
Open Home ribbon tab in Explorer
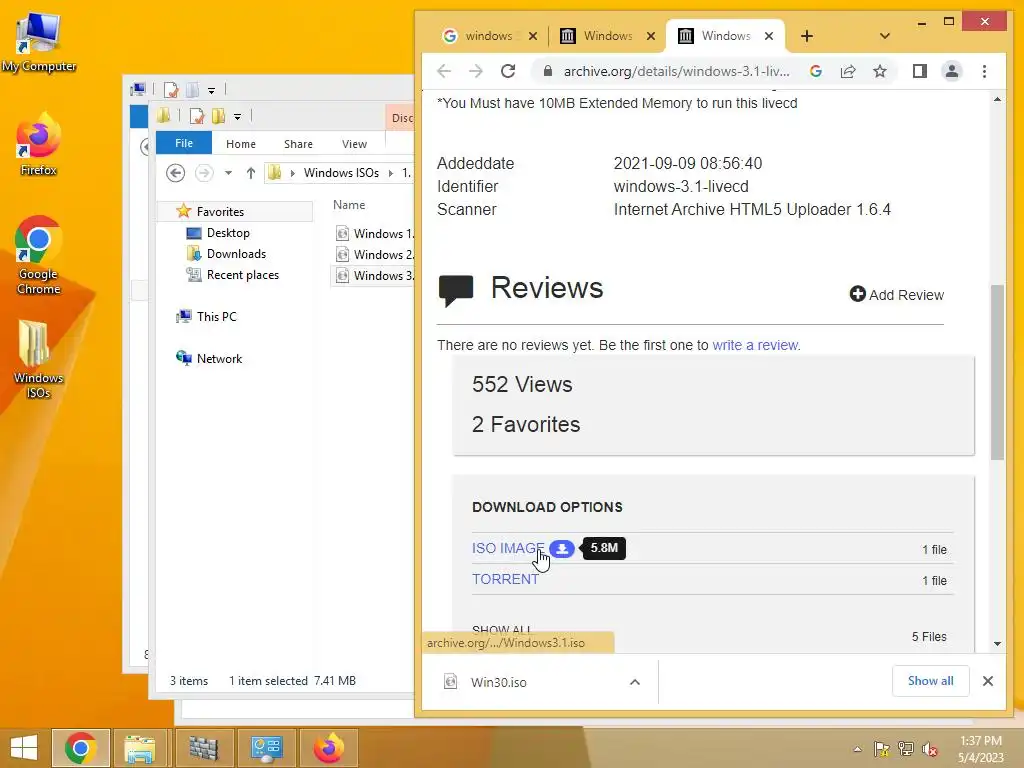241,144
